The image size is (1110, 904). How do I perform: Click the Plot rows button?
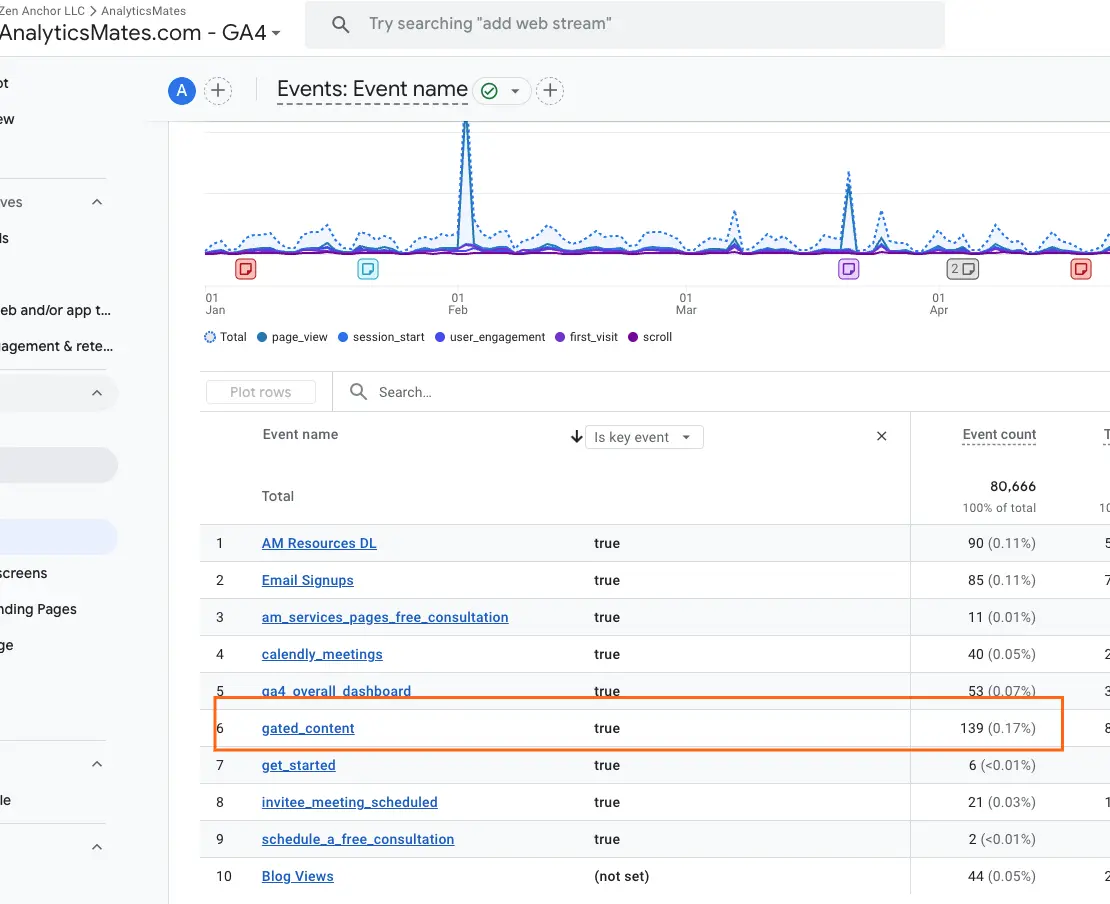(261, 392)
